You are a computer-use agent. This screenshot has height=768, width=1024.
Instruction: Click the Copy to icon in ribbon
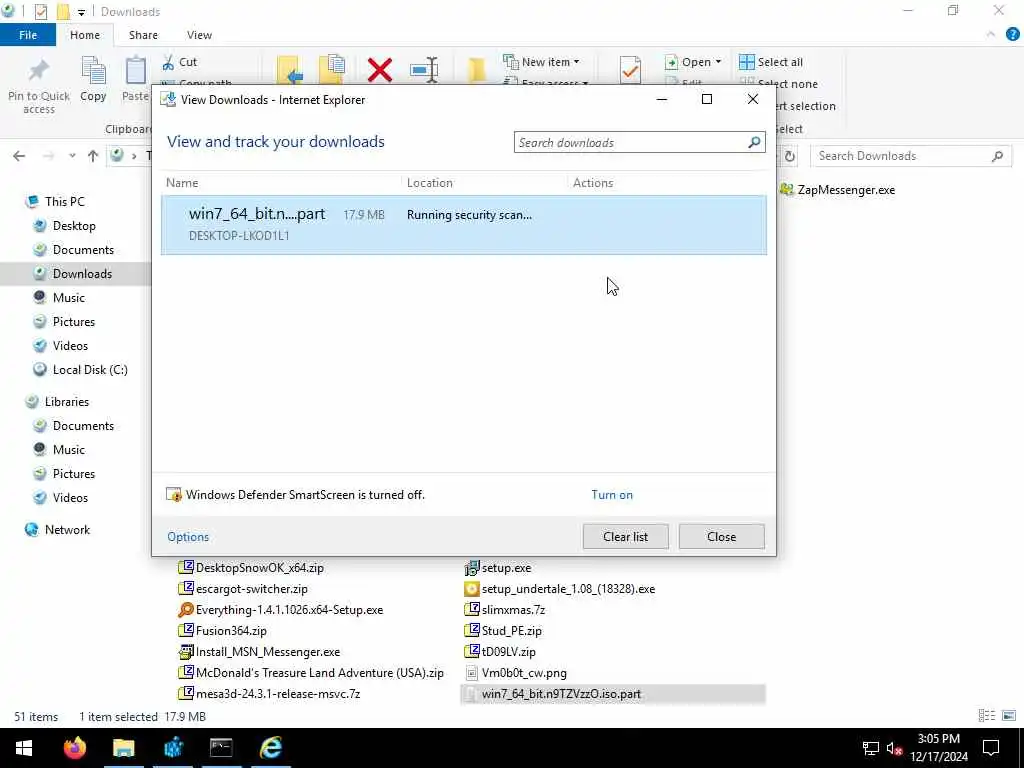pos(332,71)
